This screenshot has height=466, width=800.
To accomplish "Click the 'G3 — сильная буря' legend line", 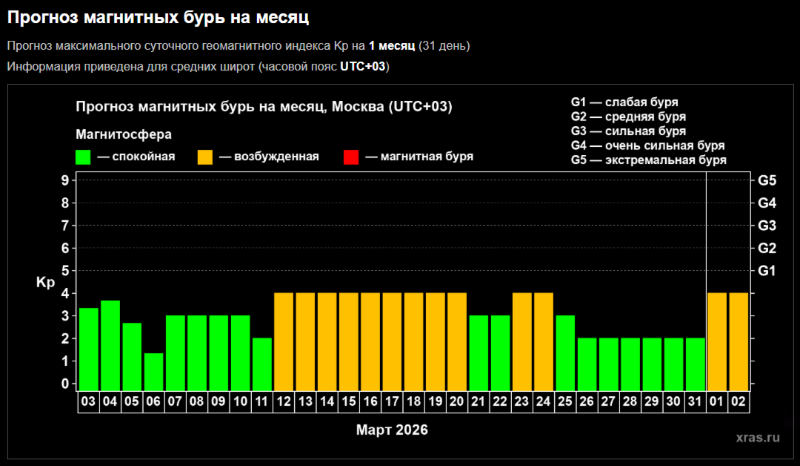I will coord(628,131).
